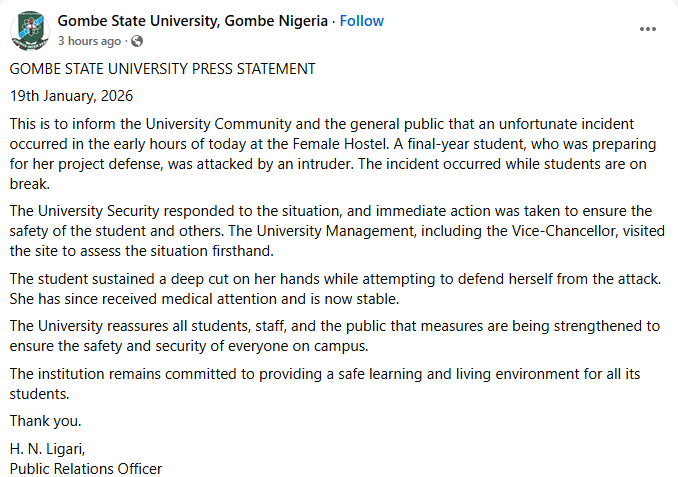
Task: Click the date "19th January, 2026"
Action: click(71, 97)
